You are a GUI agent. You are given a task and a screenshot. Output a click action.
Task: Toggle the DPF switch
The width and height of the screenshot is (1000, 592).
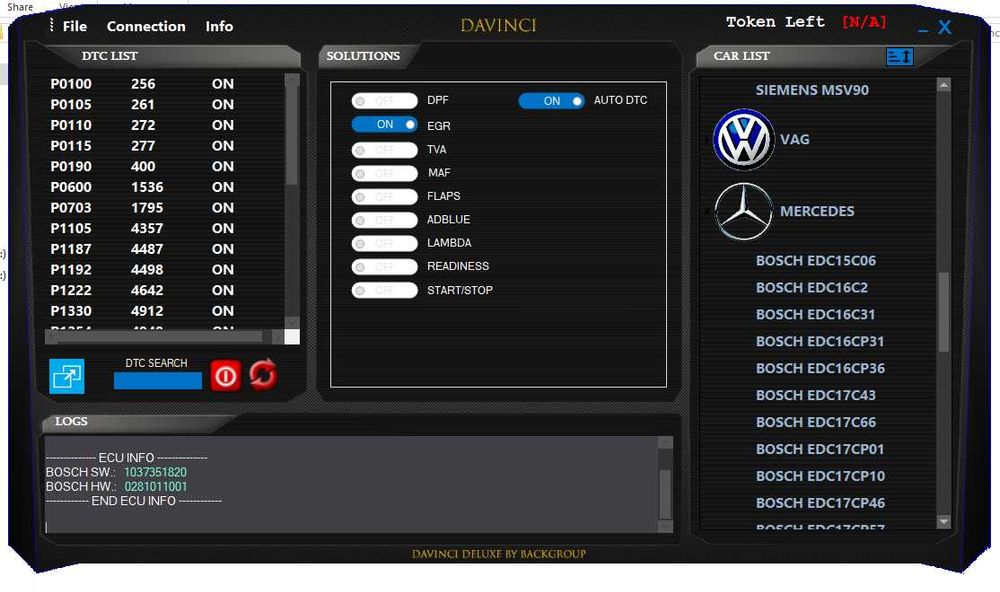(385, 101)
